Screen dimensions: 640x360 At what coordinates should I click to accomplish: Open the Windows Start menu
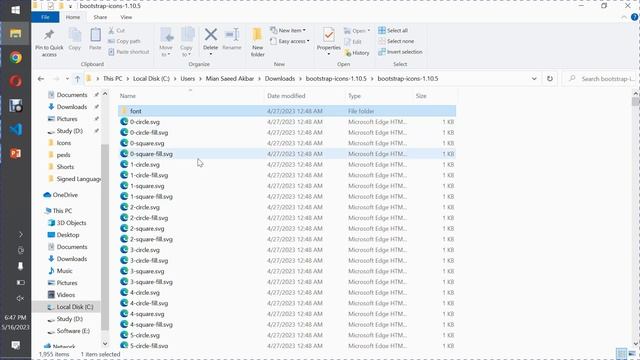[16, 10]
